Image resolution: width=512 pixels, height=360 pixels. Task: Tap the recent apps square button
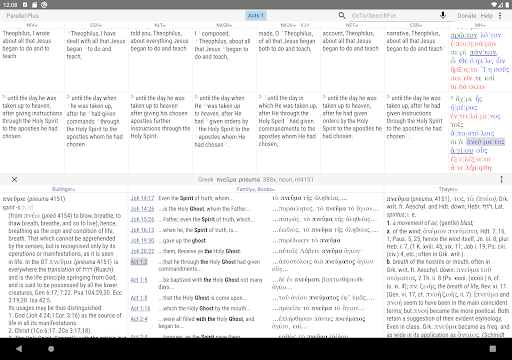pos(493,349)
